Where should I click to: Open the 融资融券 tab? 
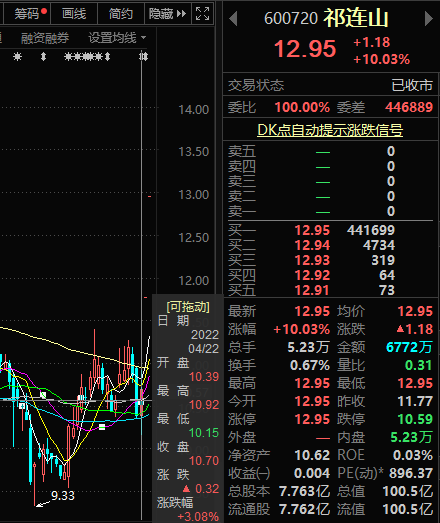(45, 38)
